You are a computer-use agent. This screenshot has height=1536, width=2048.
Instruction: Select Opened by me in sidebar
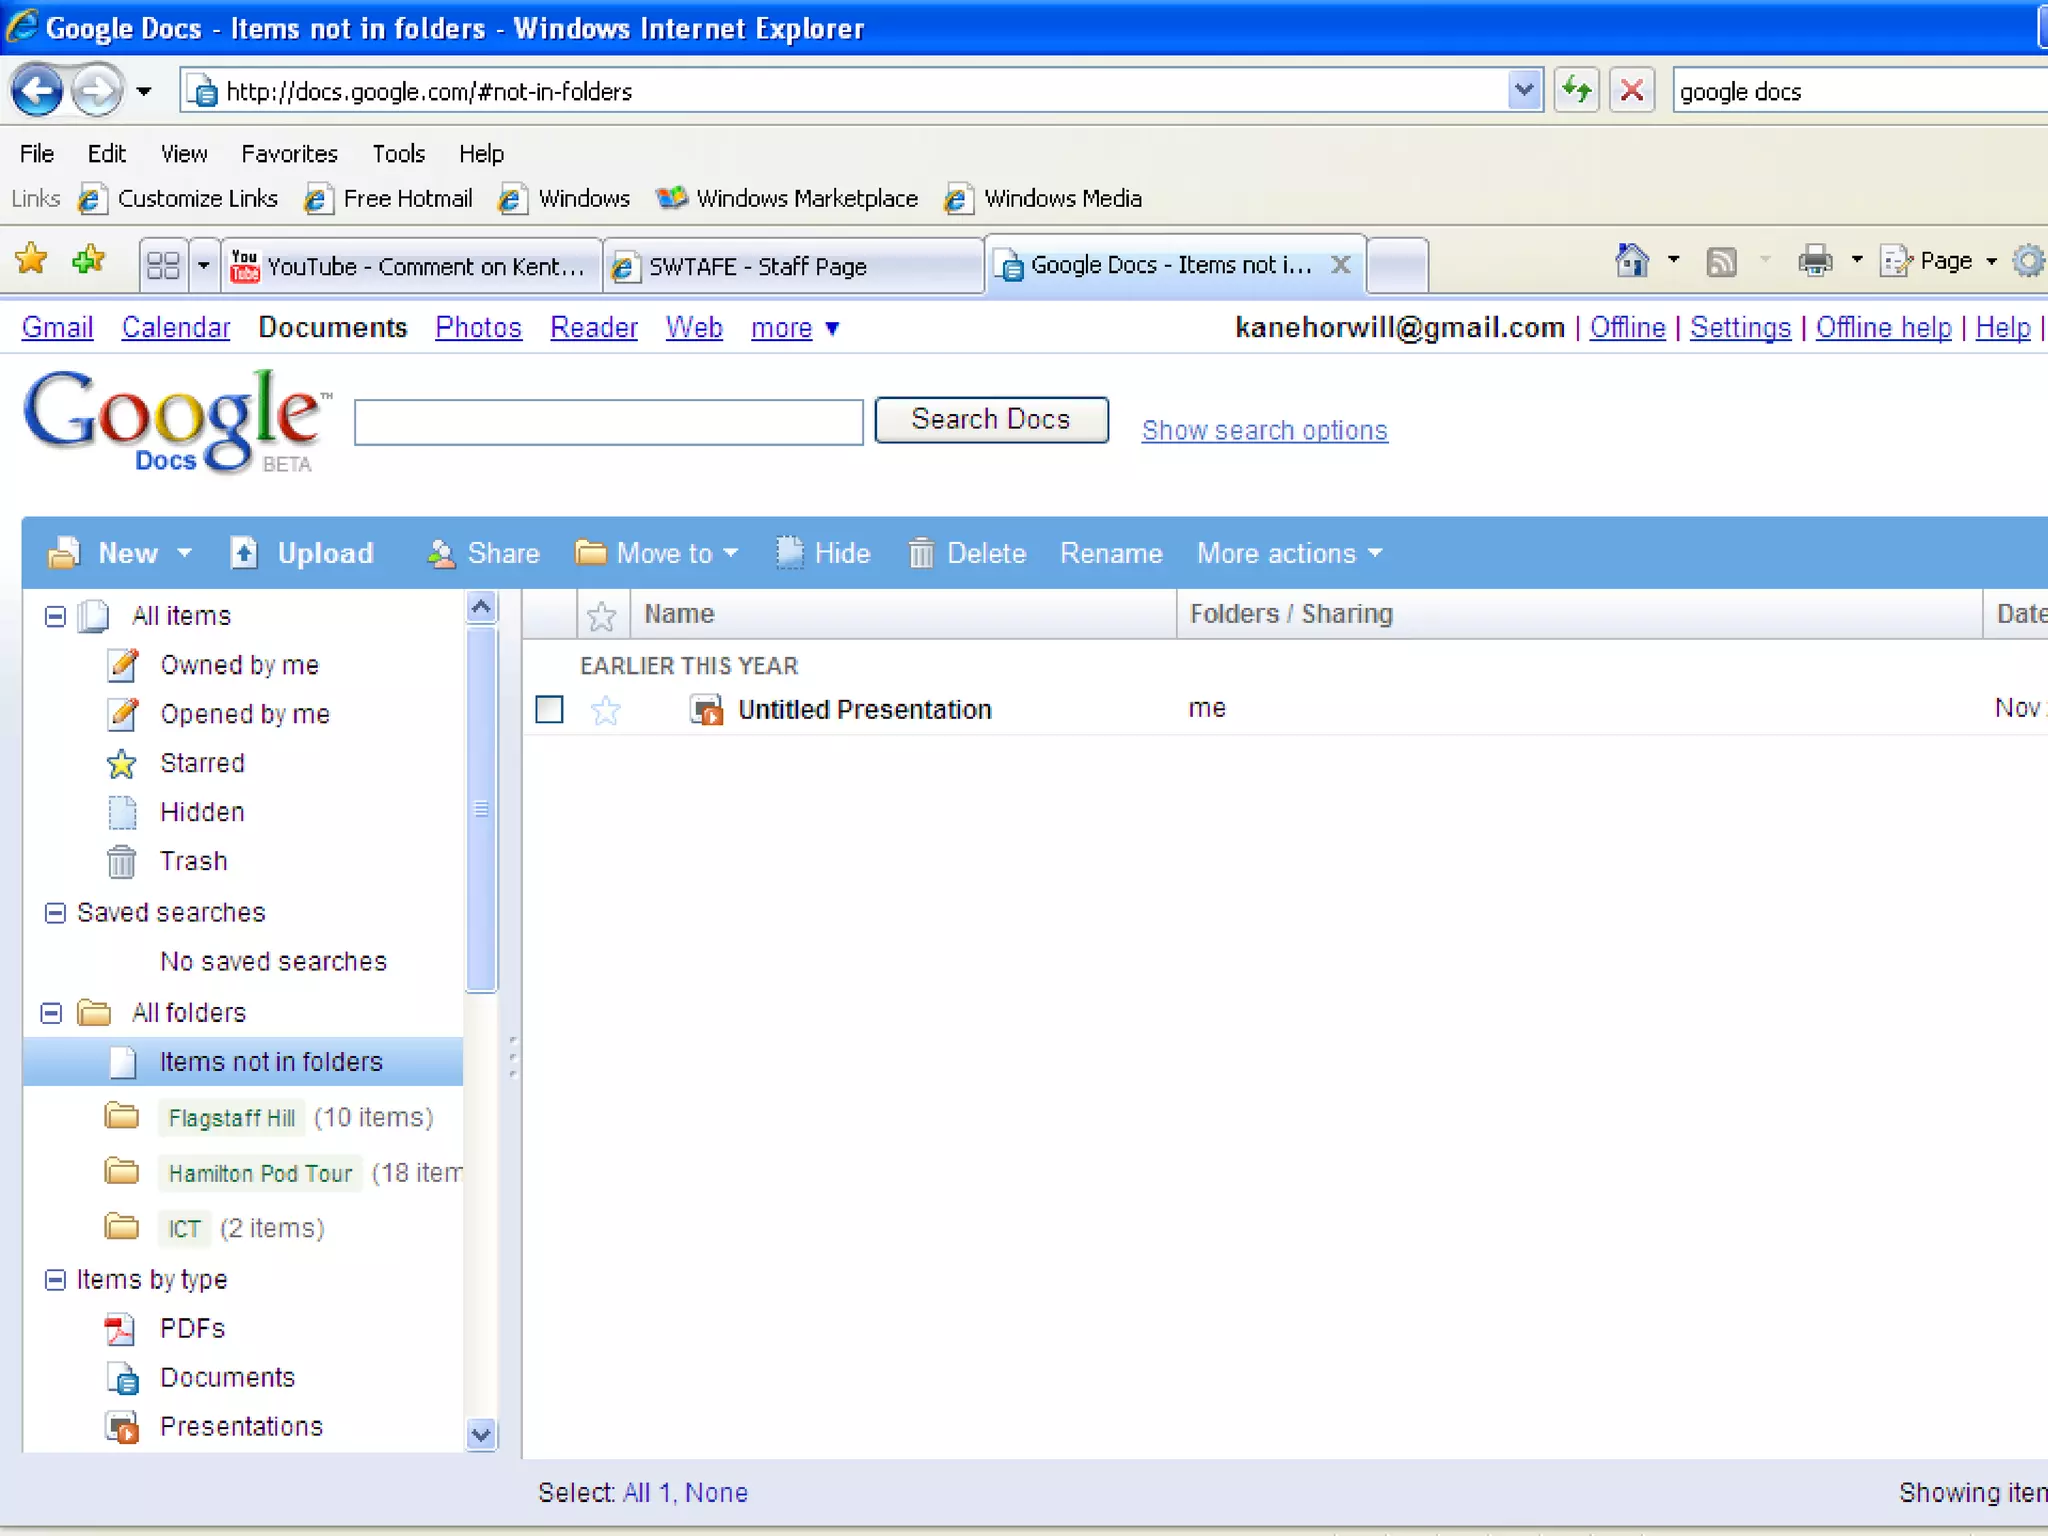pos(245,714)
